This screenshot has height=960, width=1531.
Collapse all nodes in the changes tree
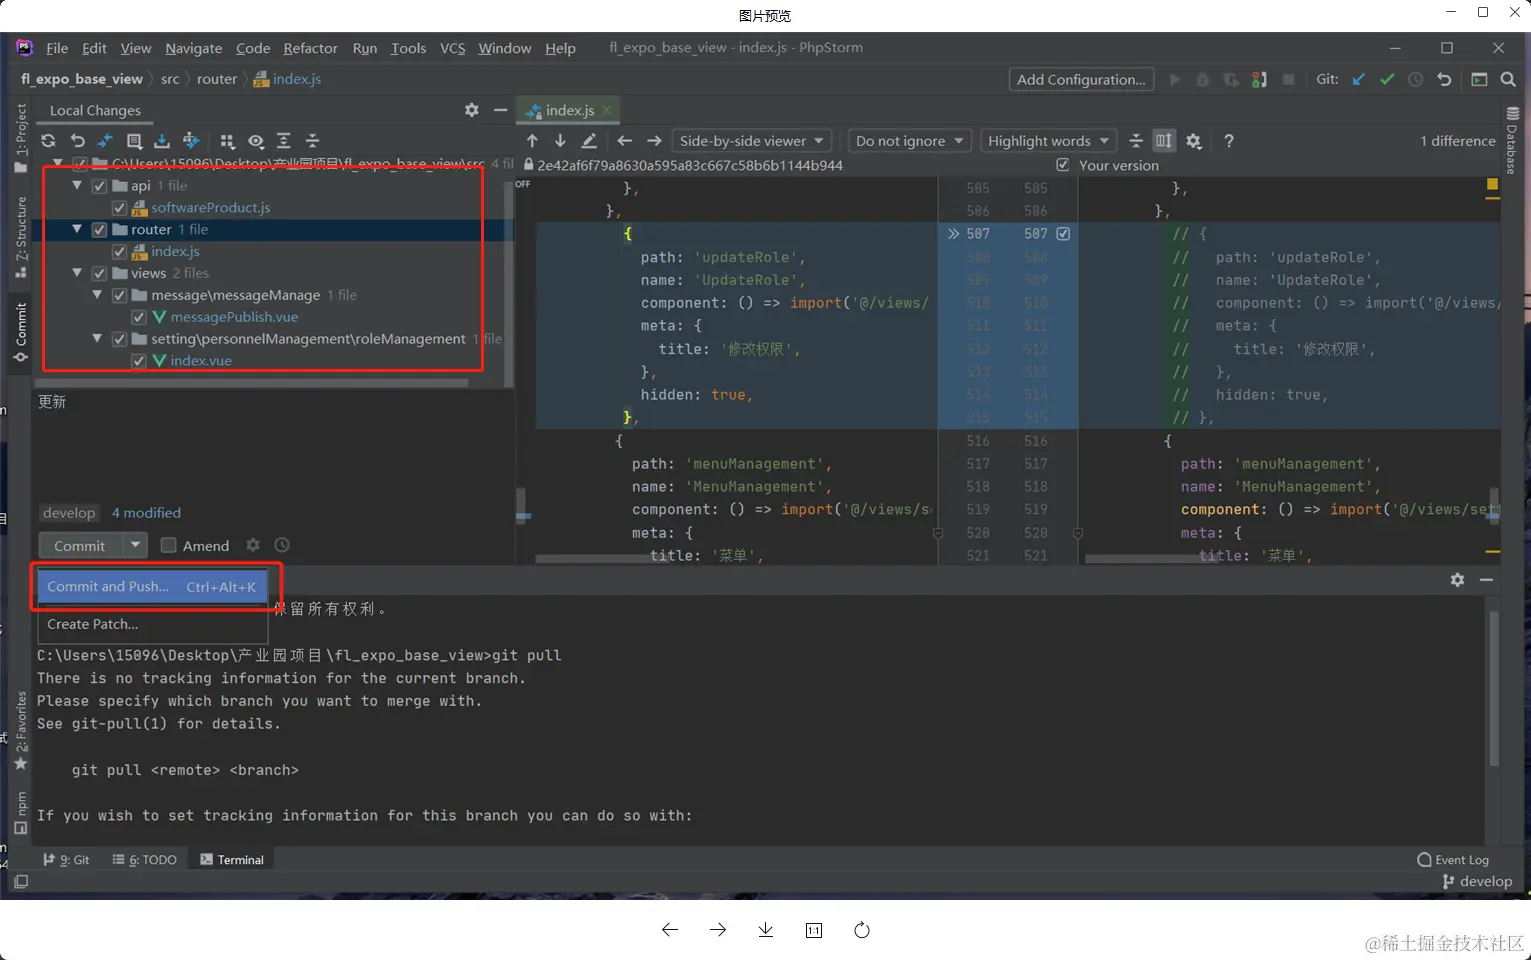(x=312, y=141)
